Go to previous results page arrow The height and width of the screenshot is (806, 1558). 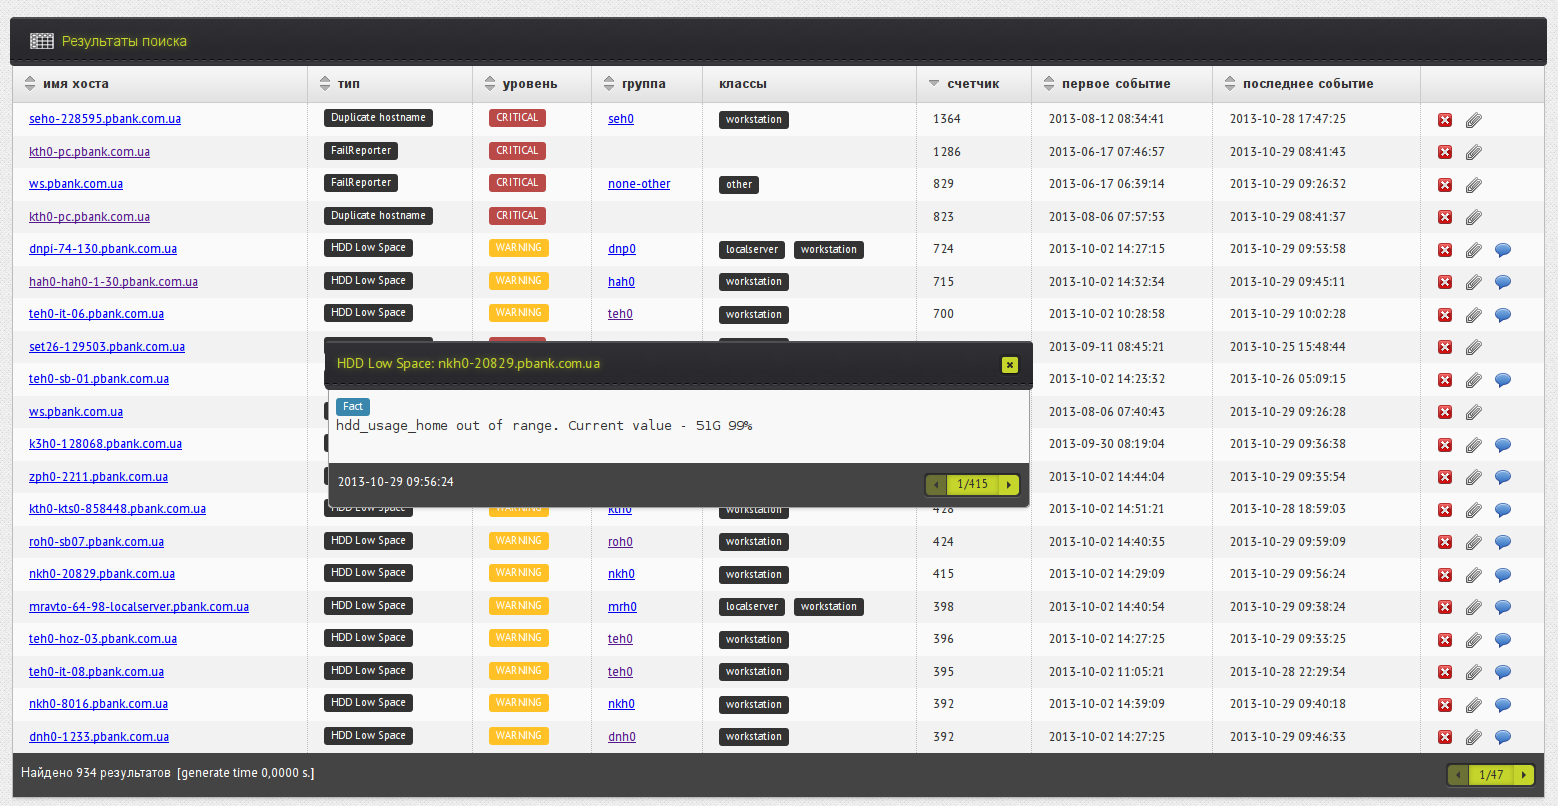[1458, 775]
